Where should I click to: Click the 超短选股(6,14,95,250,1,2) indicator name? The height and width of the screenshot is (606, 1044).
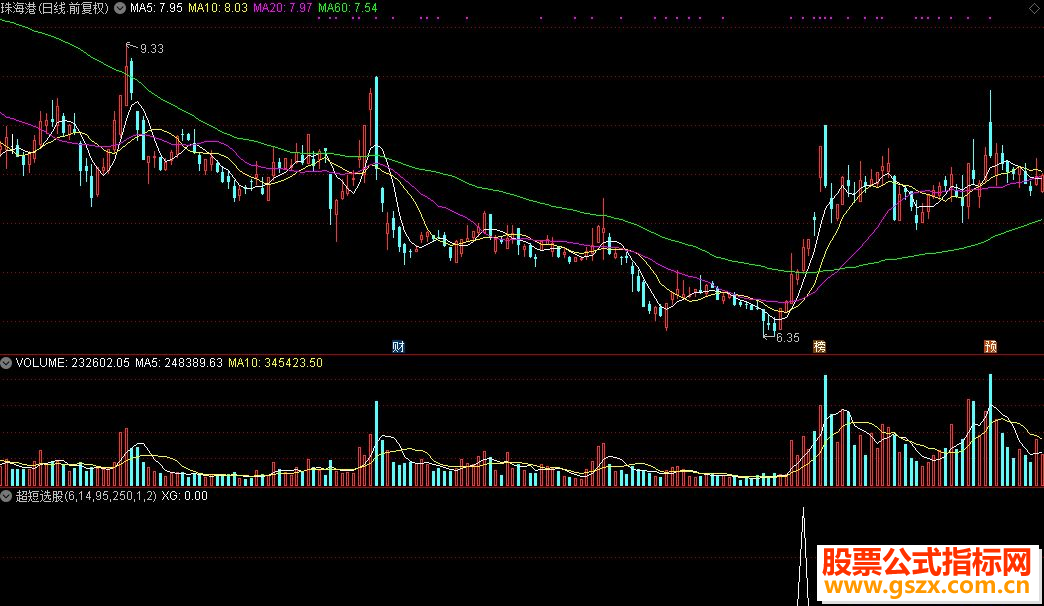point(86,496)
